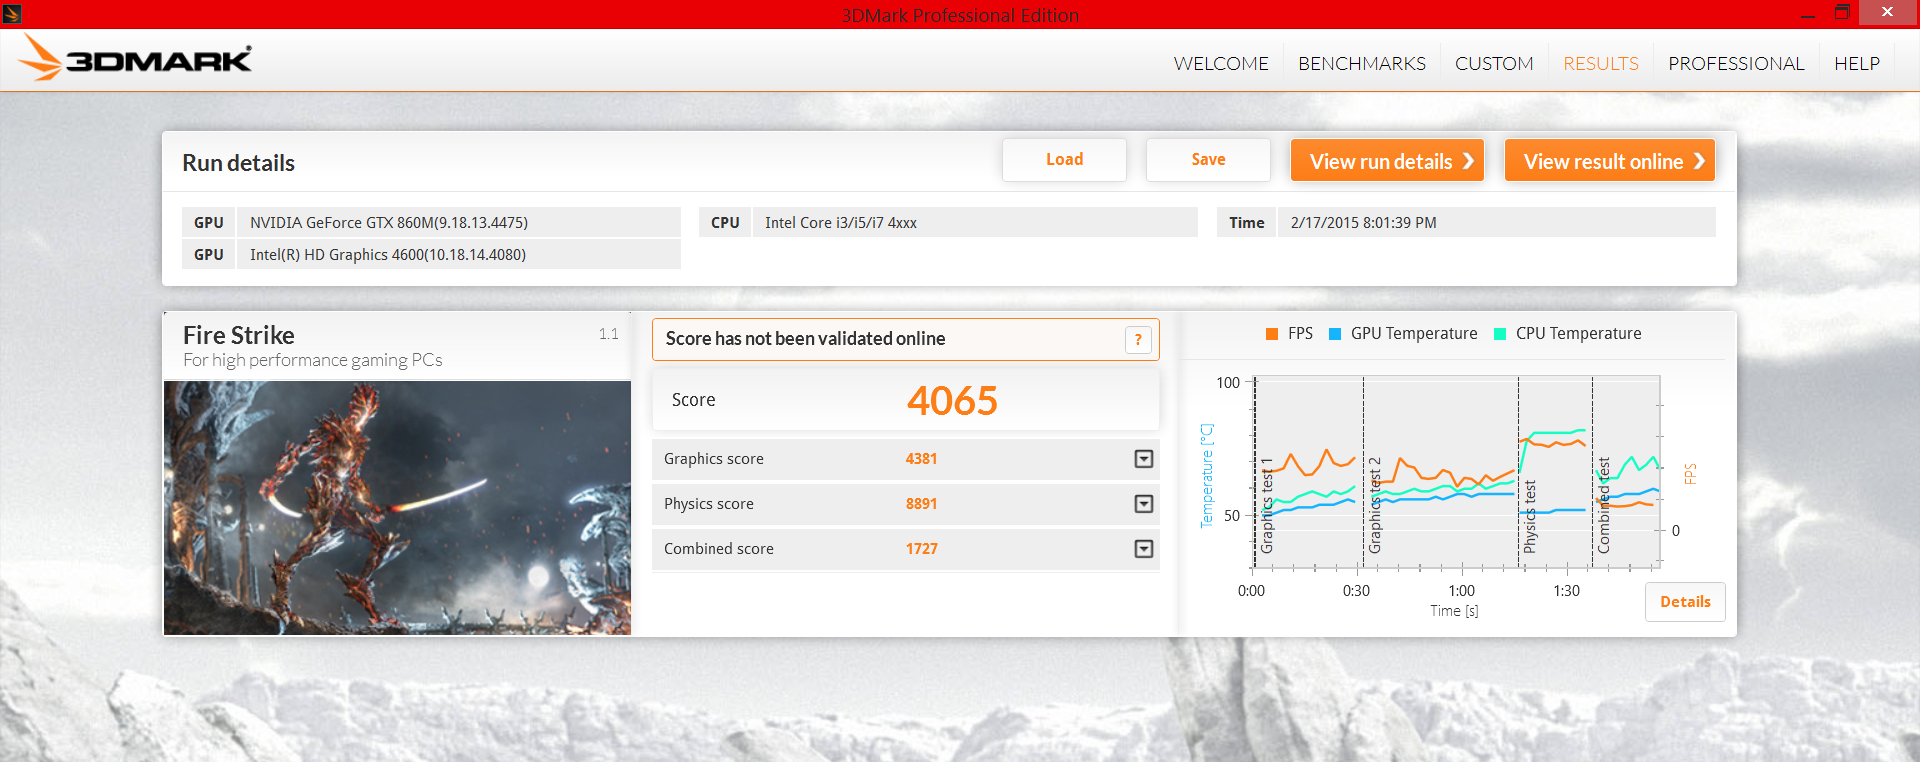Click the blue GPU Temperature legend swatch

(x=1335, y=334)
